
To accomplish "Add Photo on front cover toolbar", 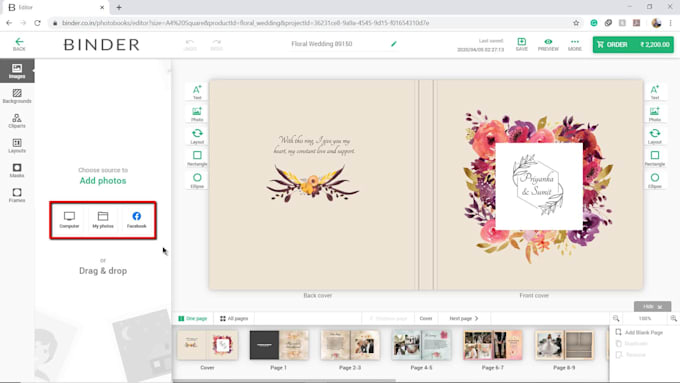I will coord(655,114).
